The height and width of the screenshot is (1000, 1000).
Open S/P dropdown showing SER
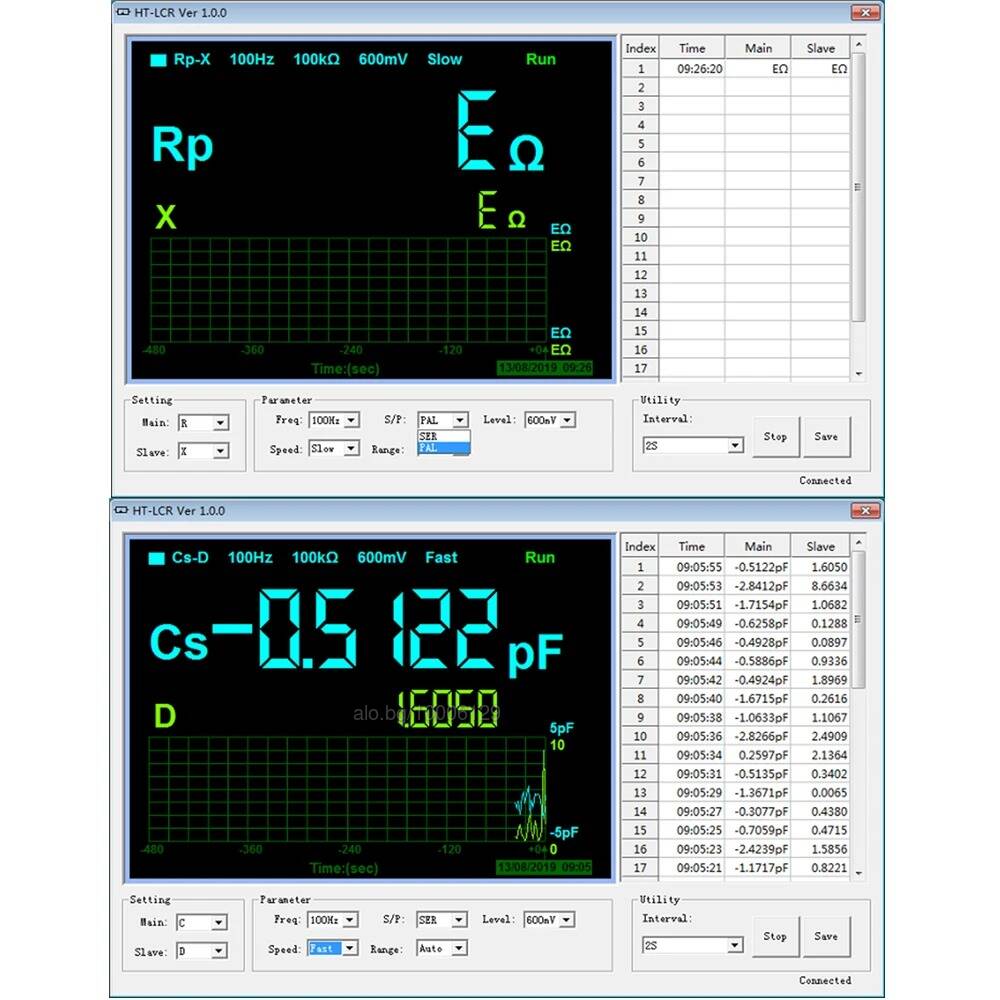pyautogui.click(x=442, y=920)
